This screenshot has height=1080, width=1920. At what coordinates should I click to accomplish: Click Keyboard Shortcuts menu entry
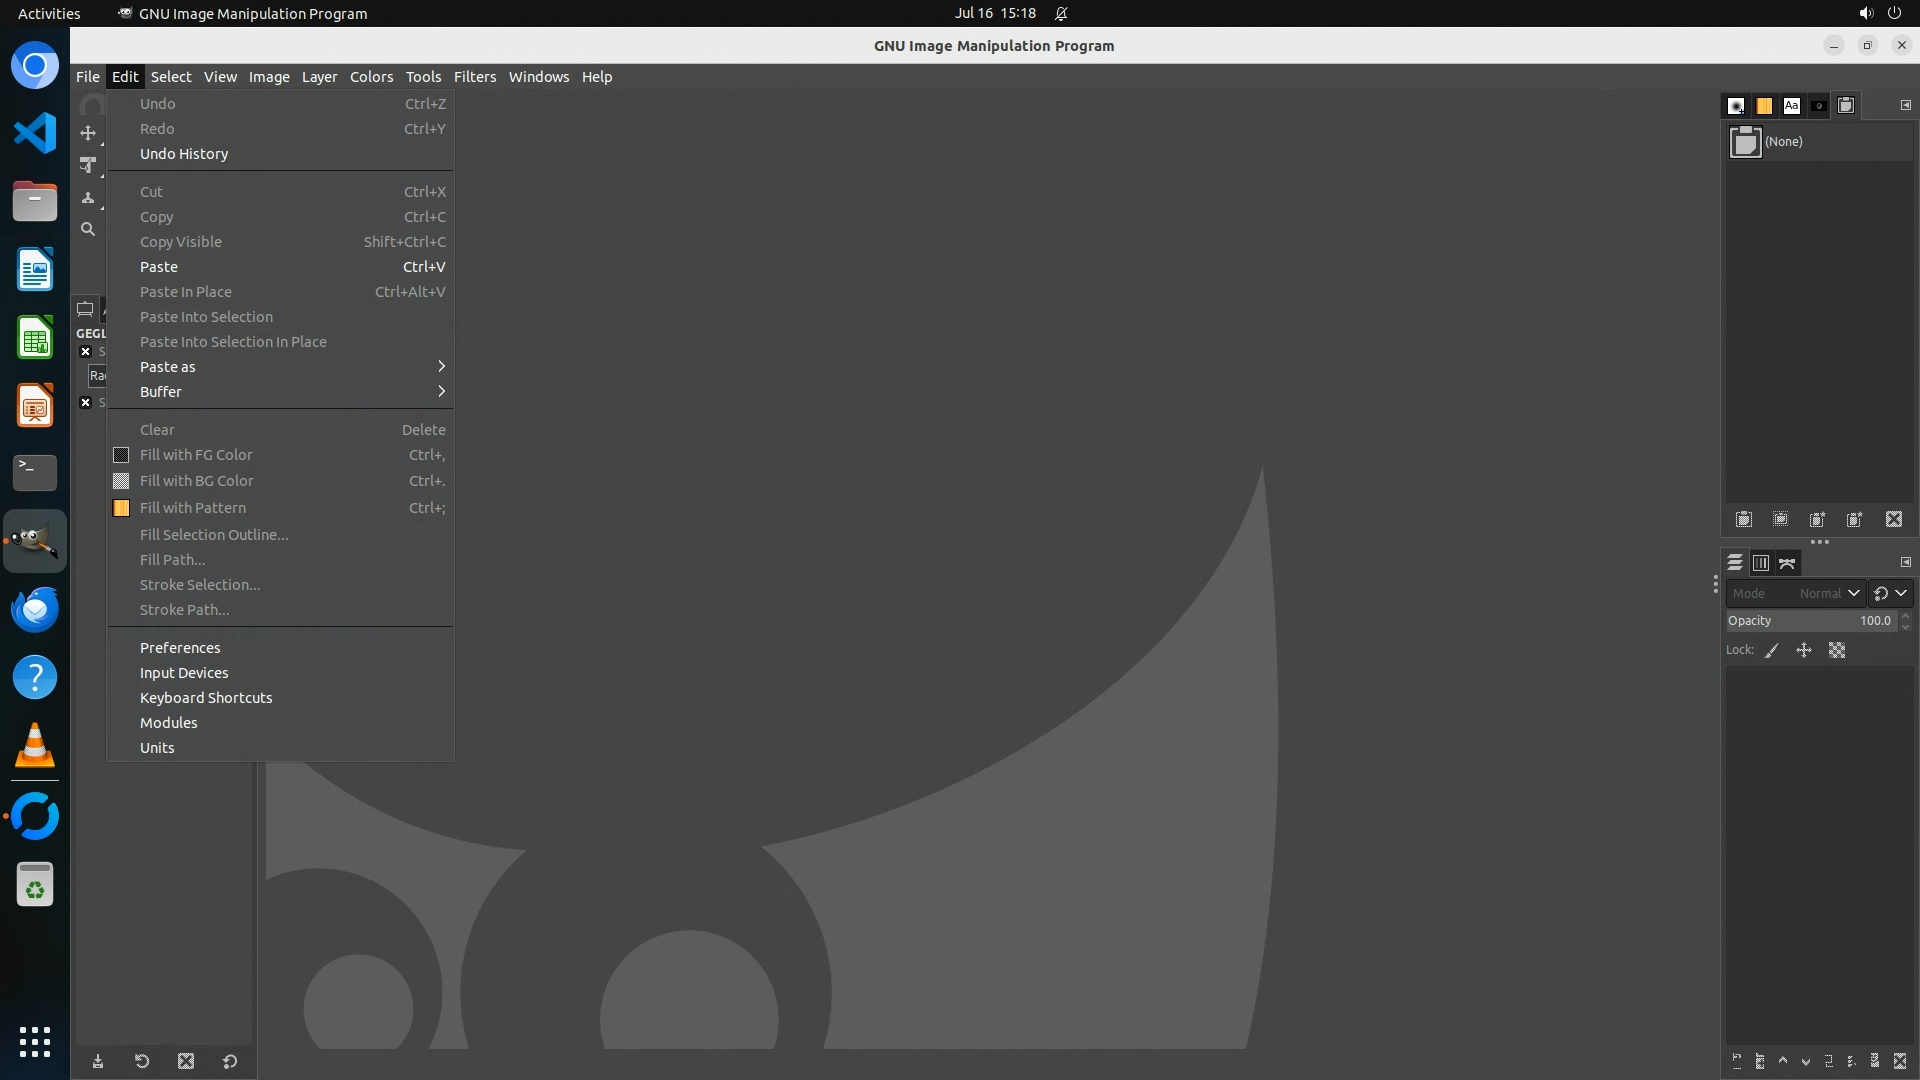[206, 698]
